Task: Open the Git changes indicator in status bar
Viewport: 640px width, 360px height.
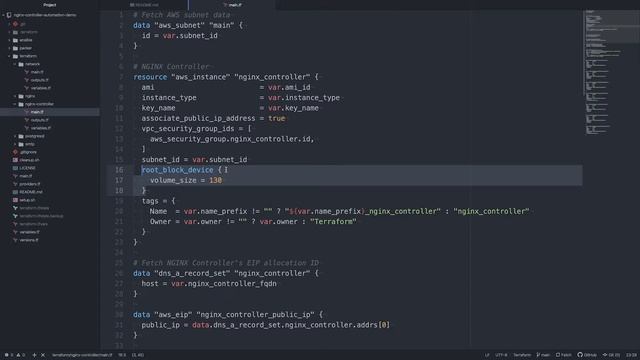Action: 611,355
